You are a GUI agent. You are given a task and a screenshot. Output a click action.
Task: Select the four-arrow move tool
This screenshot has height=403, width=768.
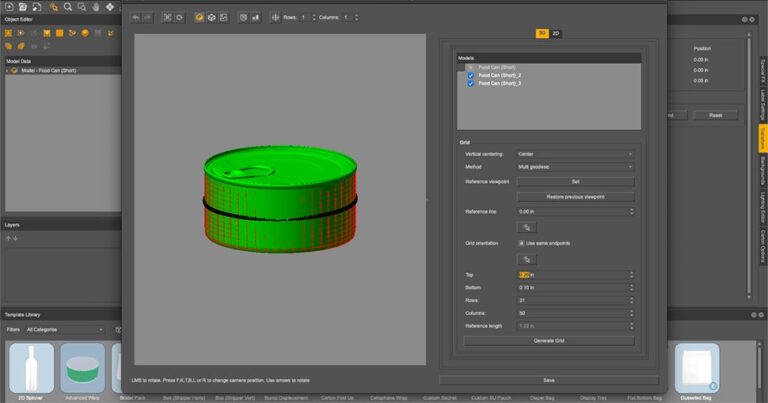coord(110,7)
